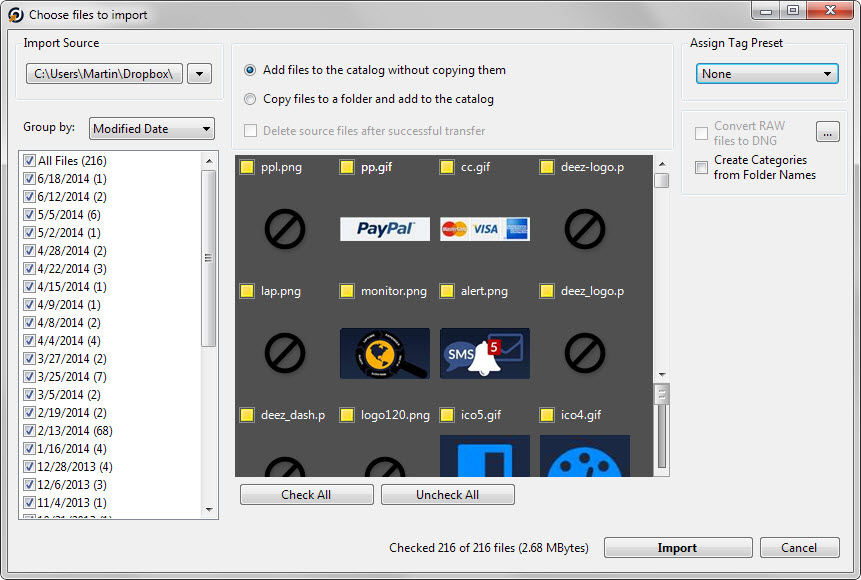Click the date list scrollbar thumb
Viewport: 861px width, 580px height.
pyautogui.click(x=209, y=258)
